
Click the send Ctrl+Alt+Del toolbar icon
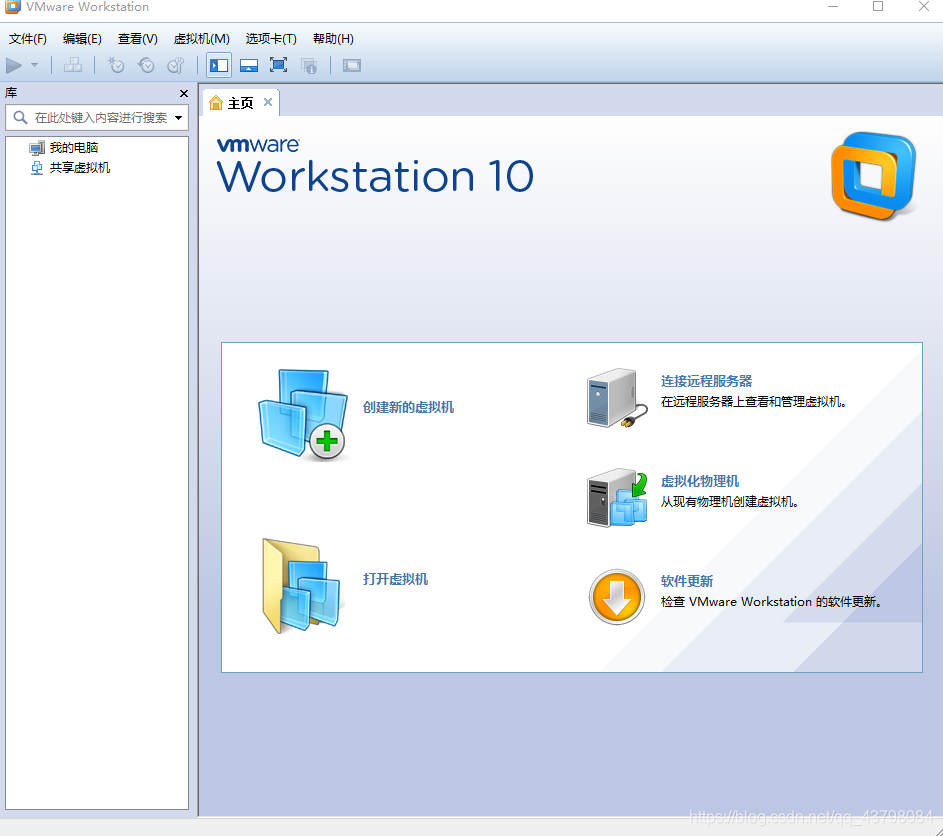73,65
